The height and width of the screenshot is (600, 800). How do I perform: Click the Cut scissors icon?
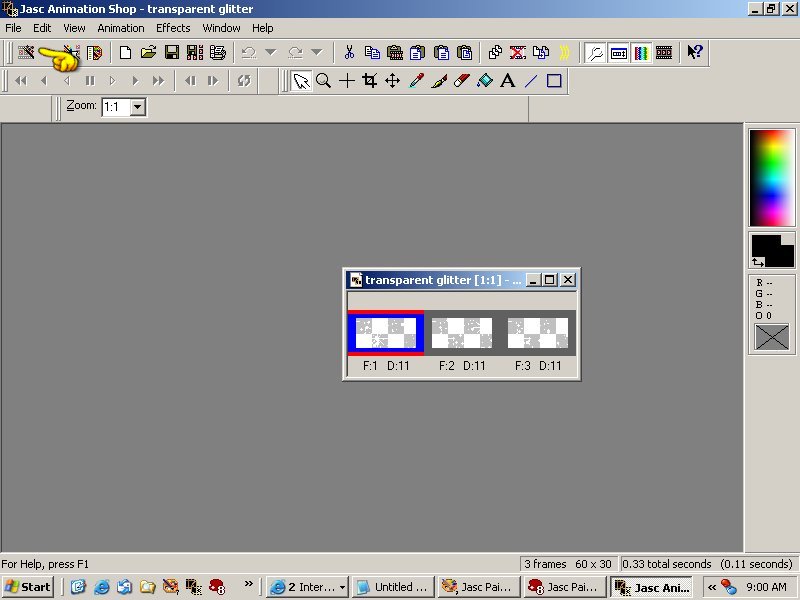349,53
